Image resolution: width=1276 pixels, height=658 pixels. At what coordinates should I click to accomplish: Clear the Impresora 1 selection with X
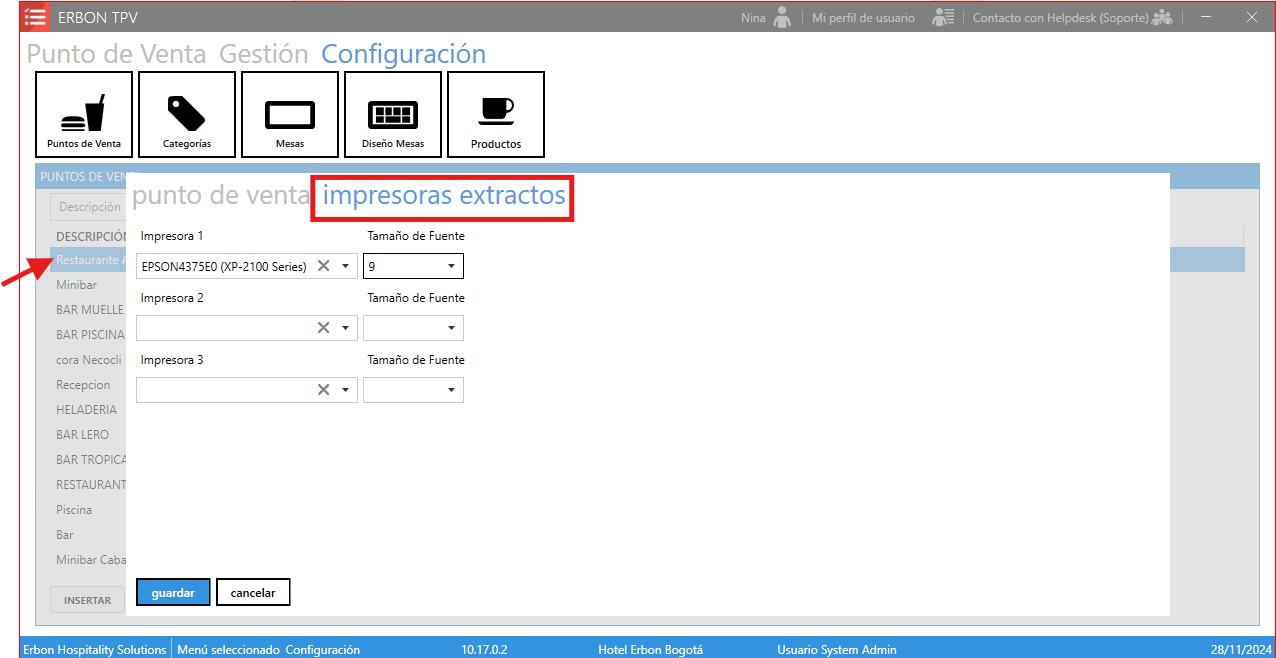(x=323, y=266)
